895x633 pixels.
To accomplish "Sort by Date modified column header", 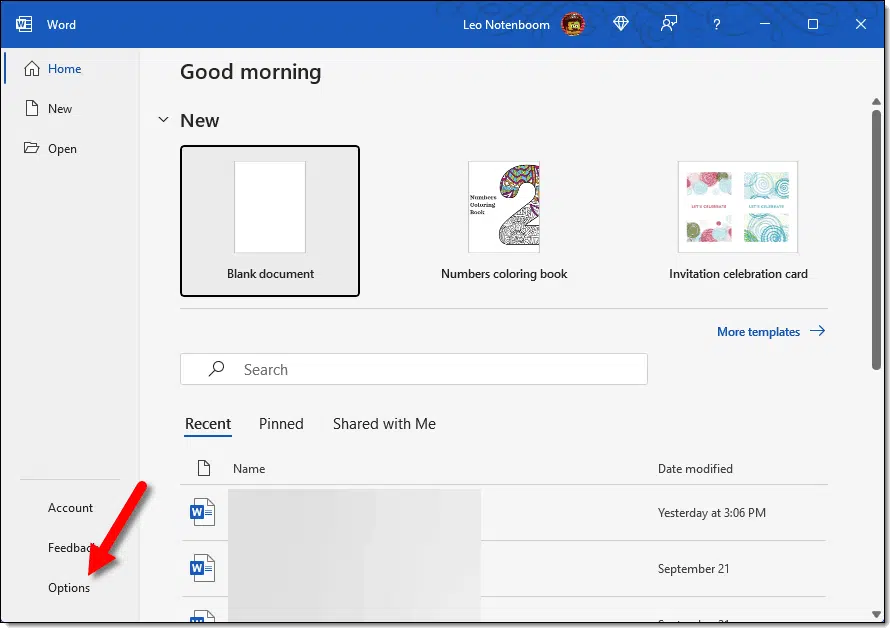I will click(695, 469).
